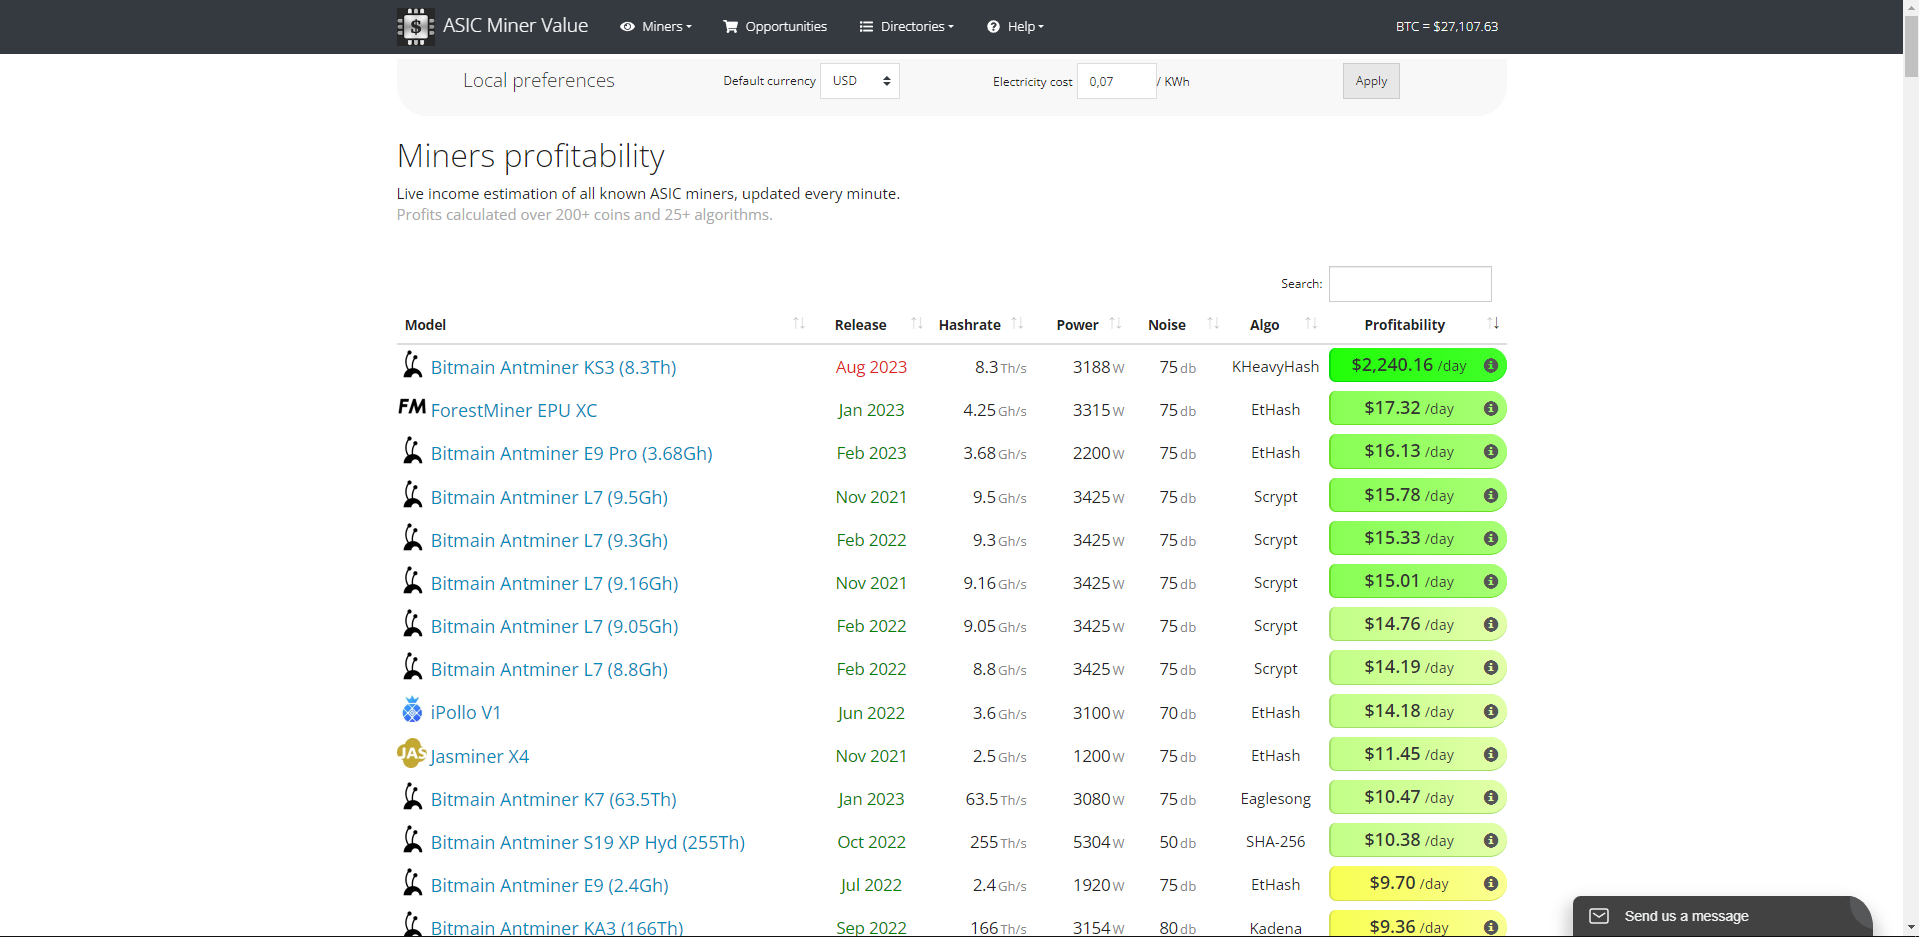Click the $2,240.16 /day profitability badge

1417,366
